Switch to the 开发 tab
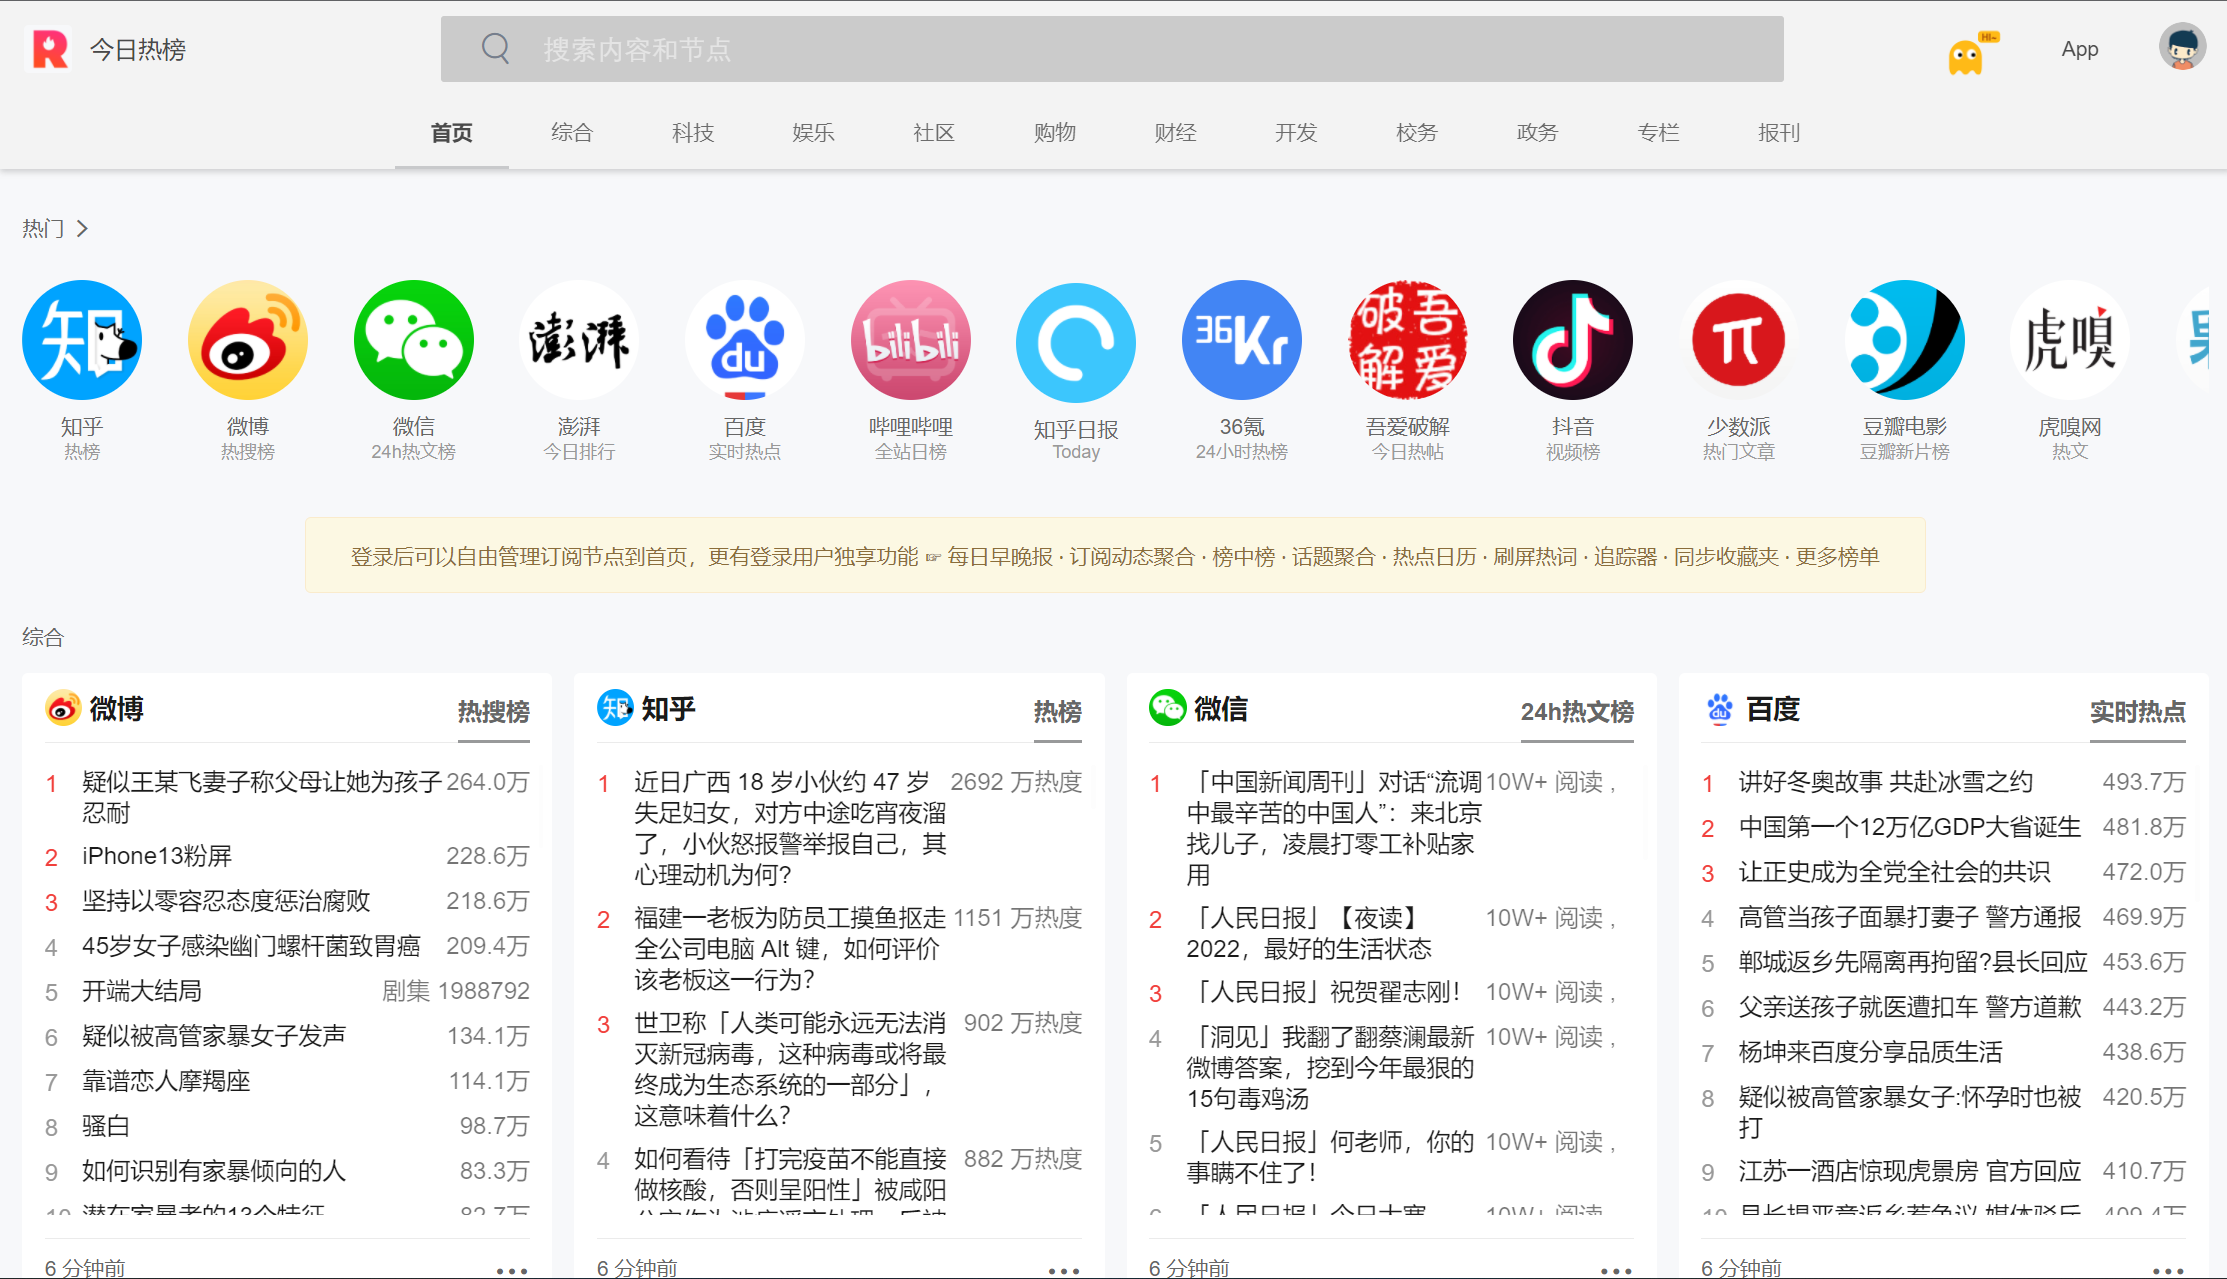The width and height of the screenshot is (2227, 1279). pos(1296,133)
